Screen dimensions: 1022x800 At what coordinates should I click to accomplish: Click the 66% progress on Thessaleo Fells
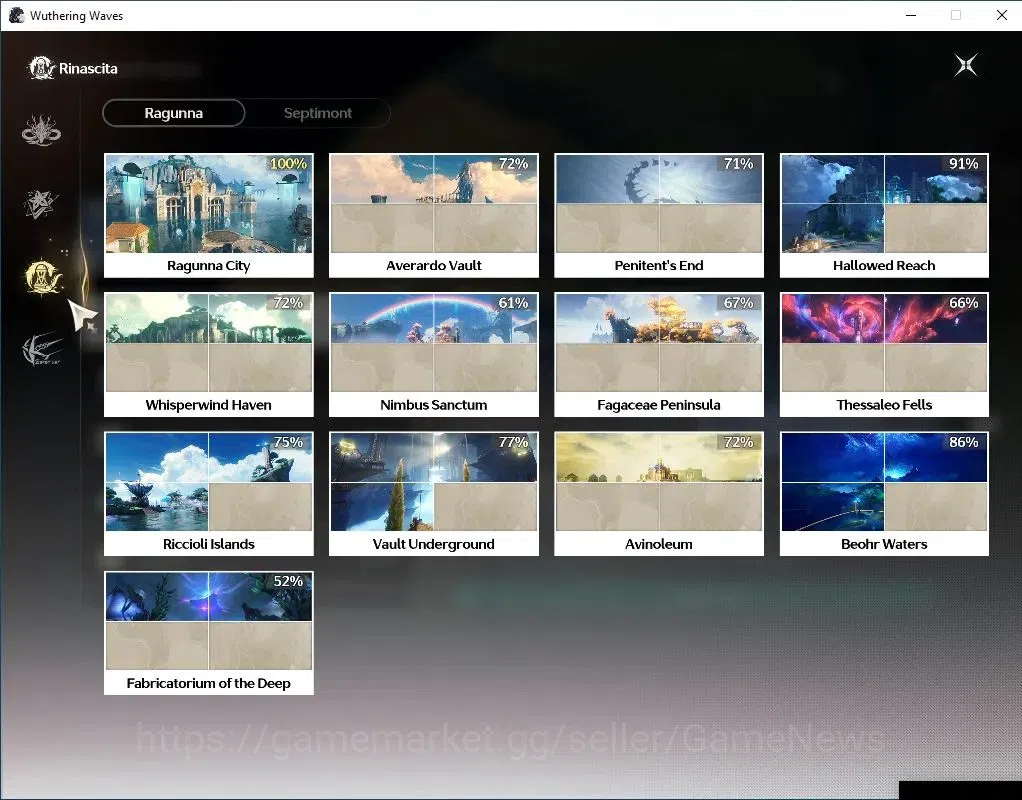[x=963, y=303]
